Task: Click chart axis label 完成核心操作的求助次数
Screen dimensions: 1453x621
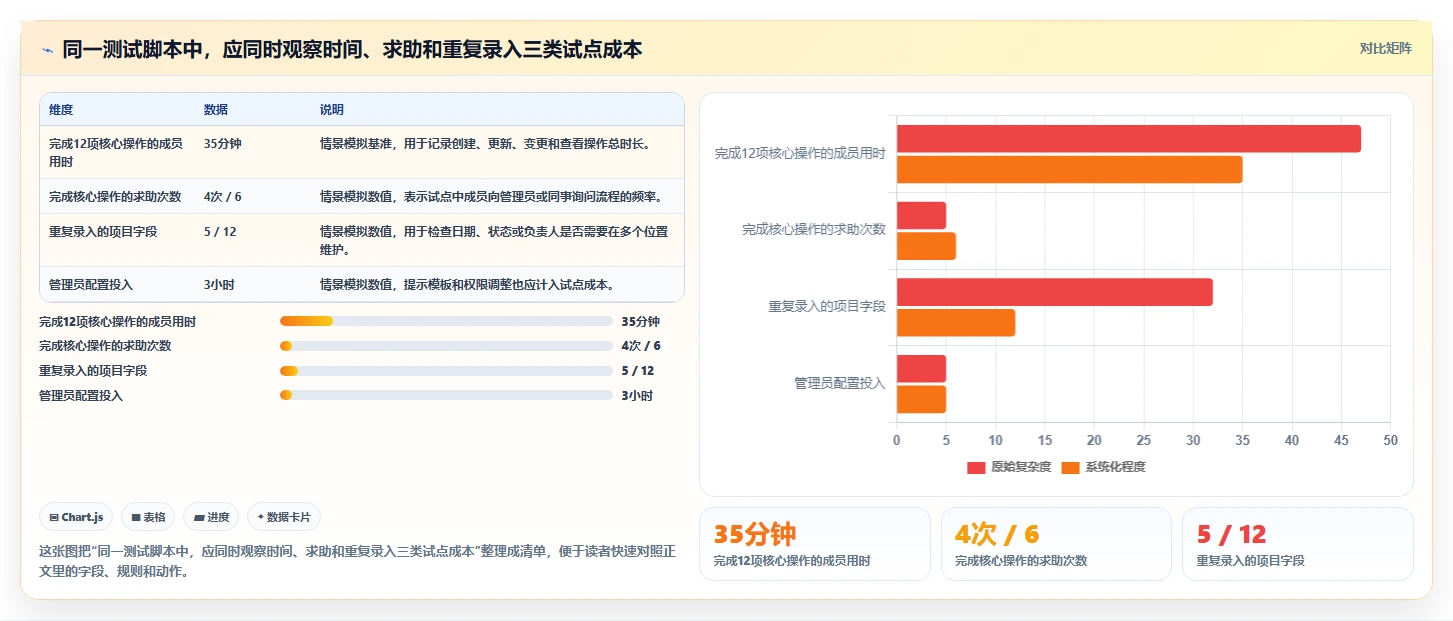Action: pos(814,229)
